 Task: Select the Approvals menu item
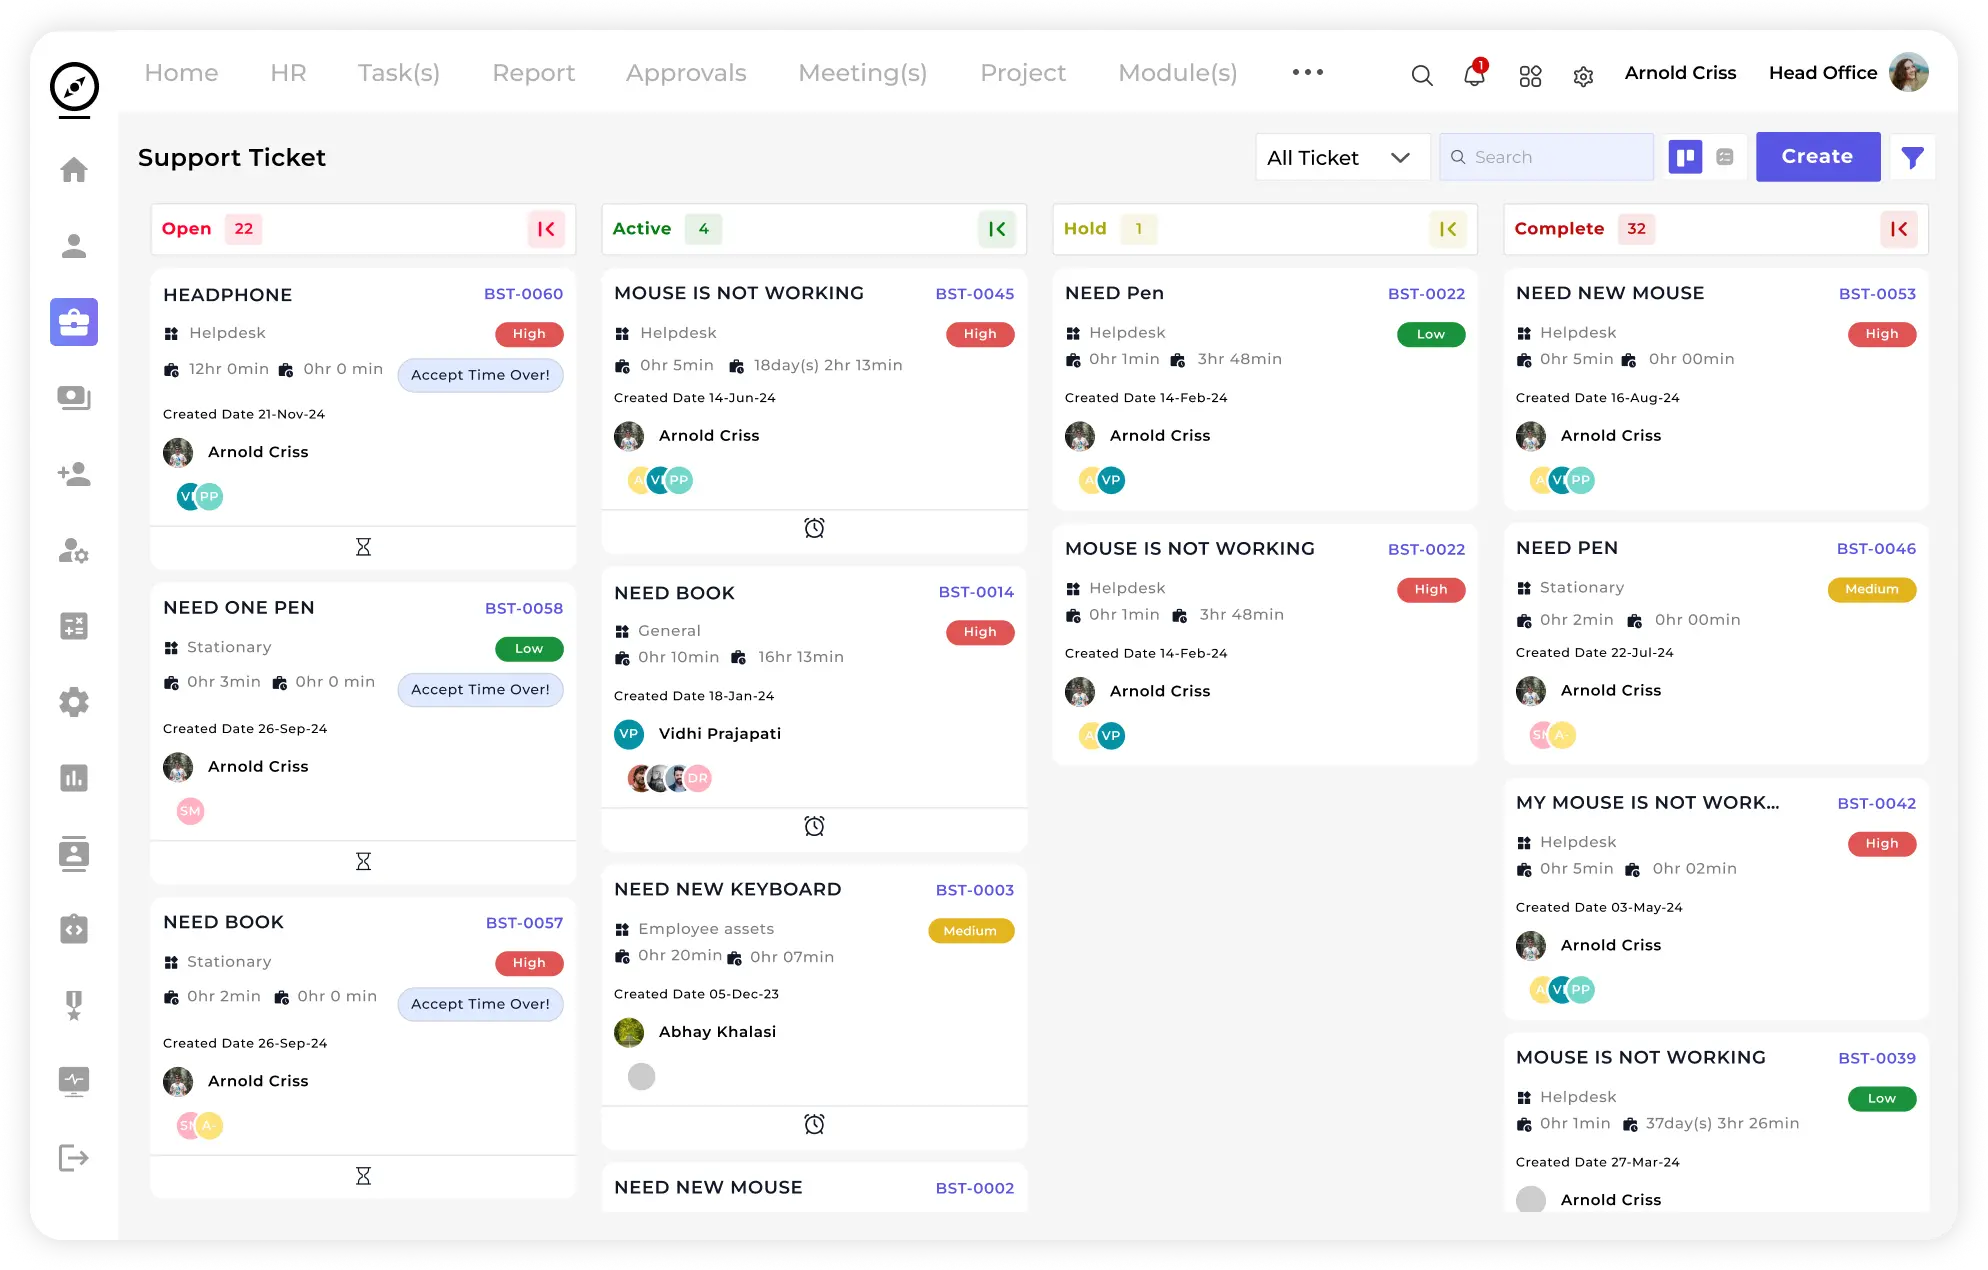(x=685, y=72)
